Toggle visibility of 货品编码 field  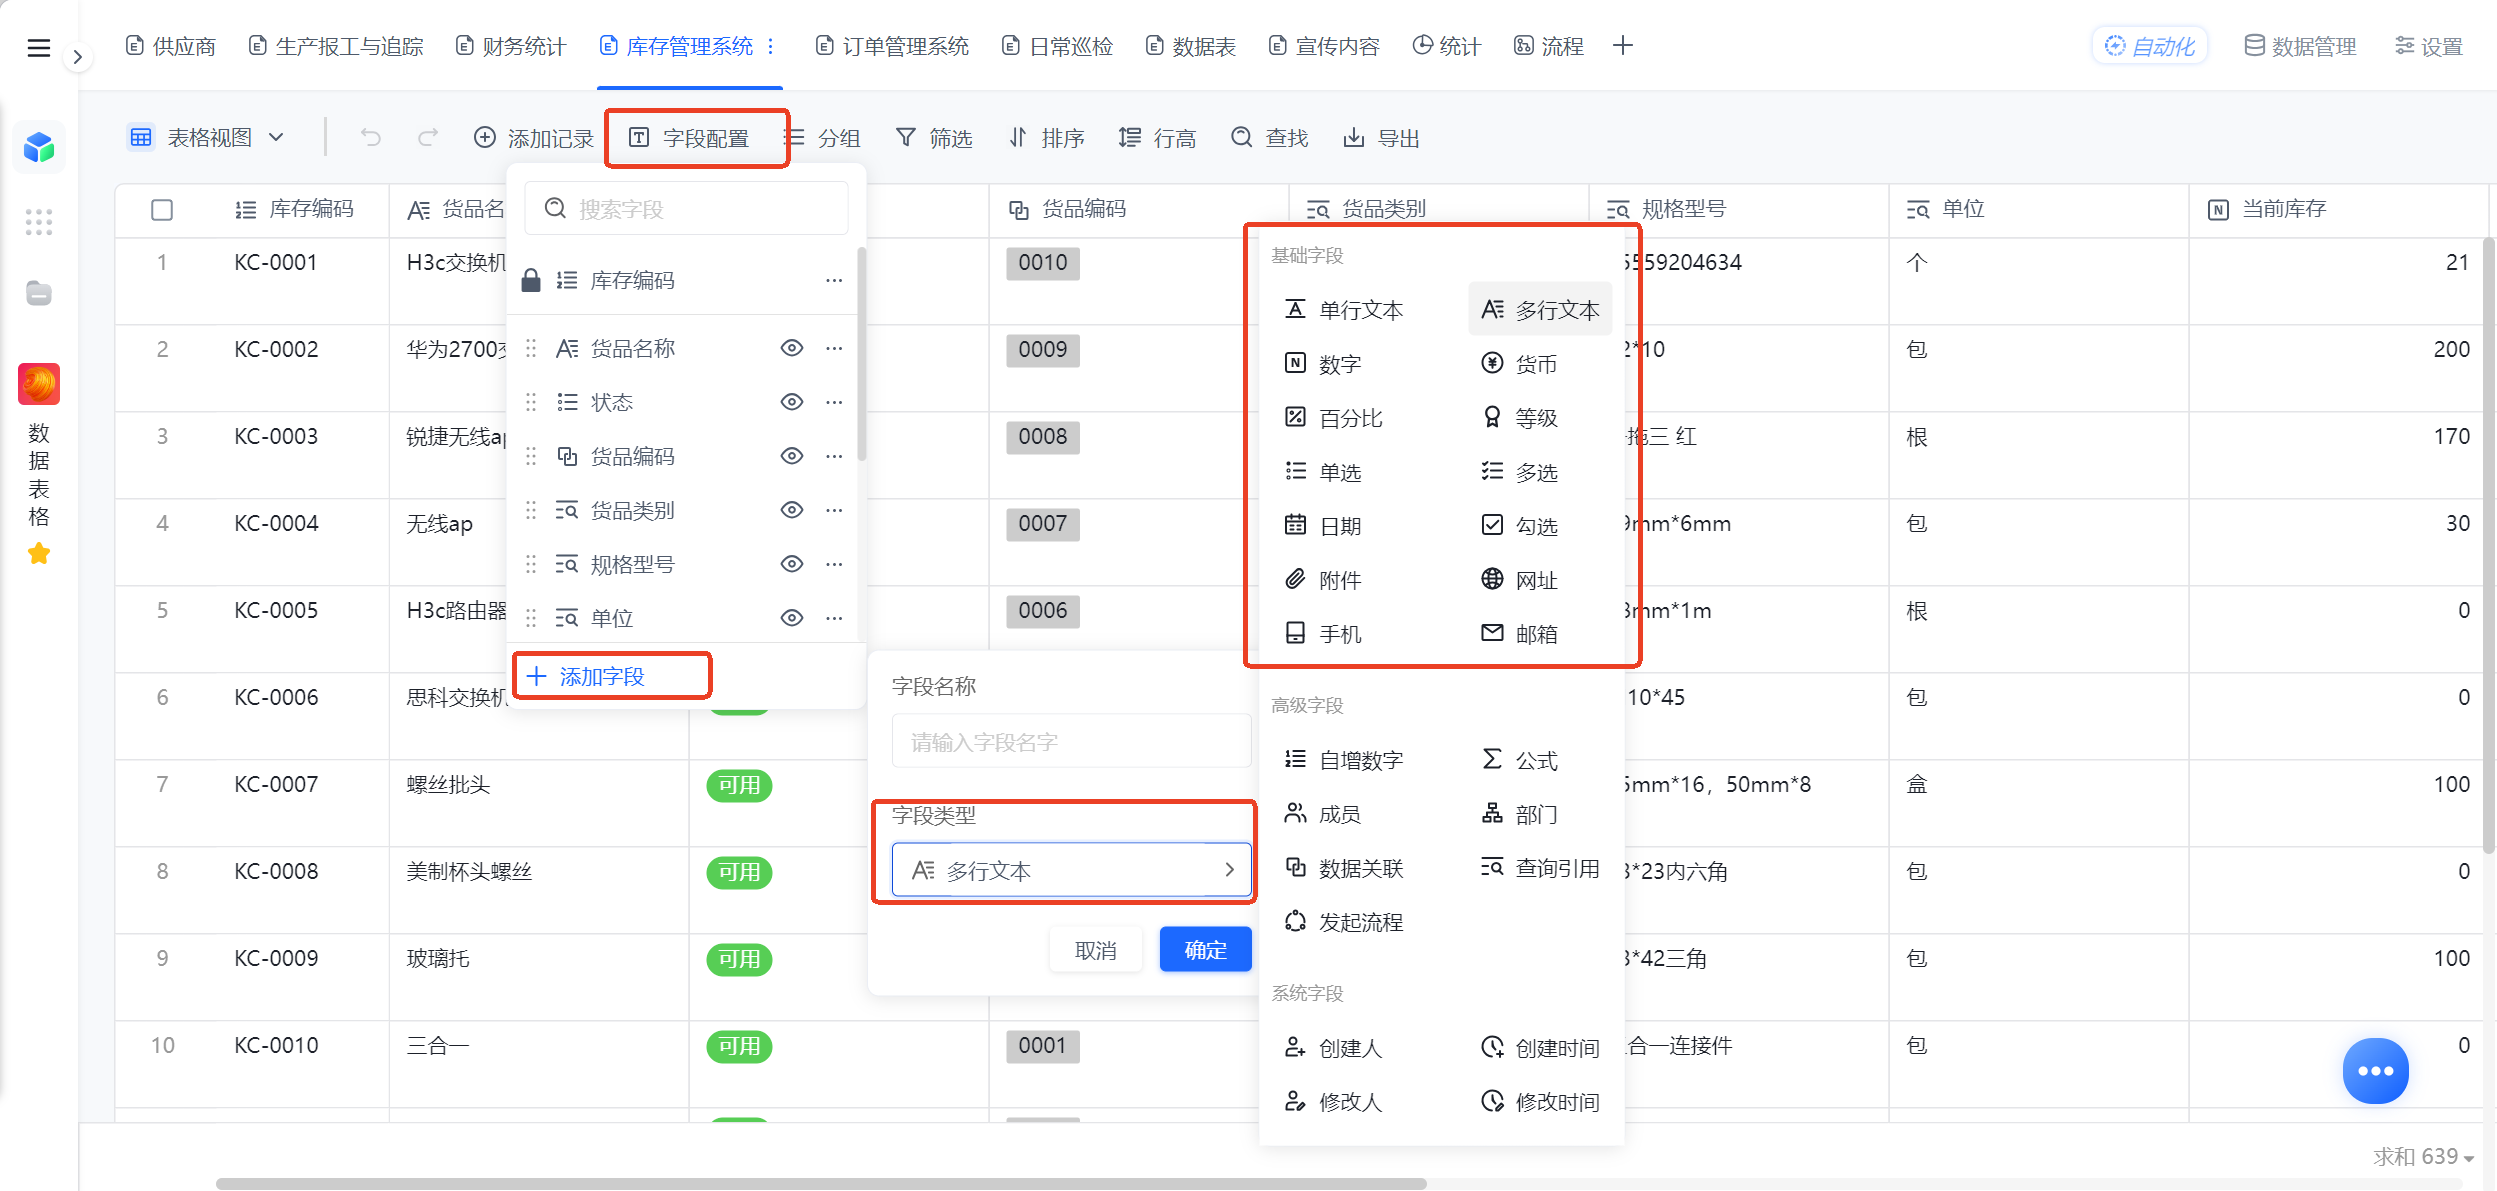point(792,456)
